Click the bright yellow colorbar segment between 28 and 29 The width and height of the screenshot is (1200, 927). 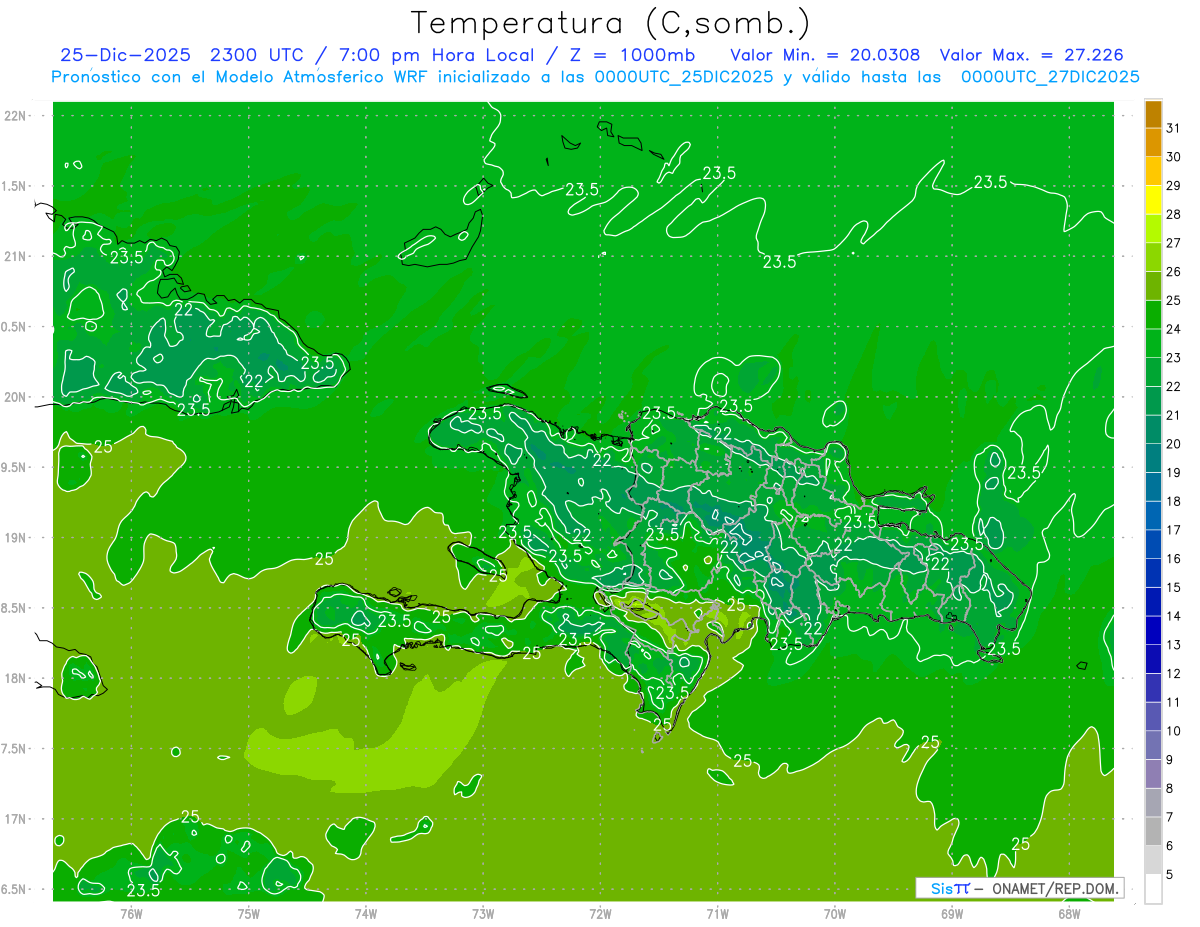point(1153,200)
